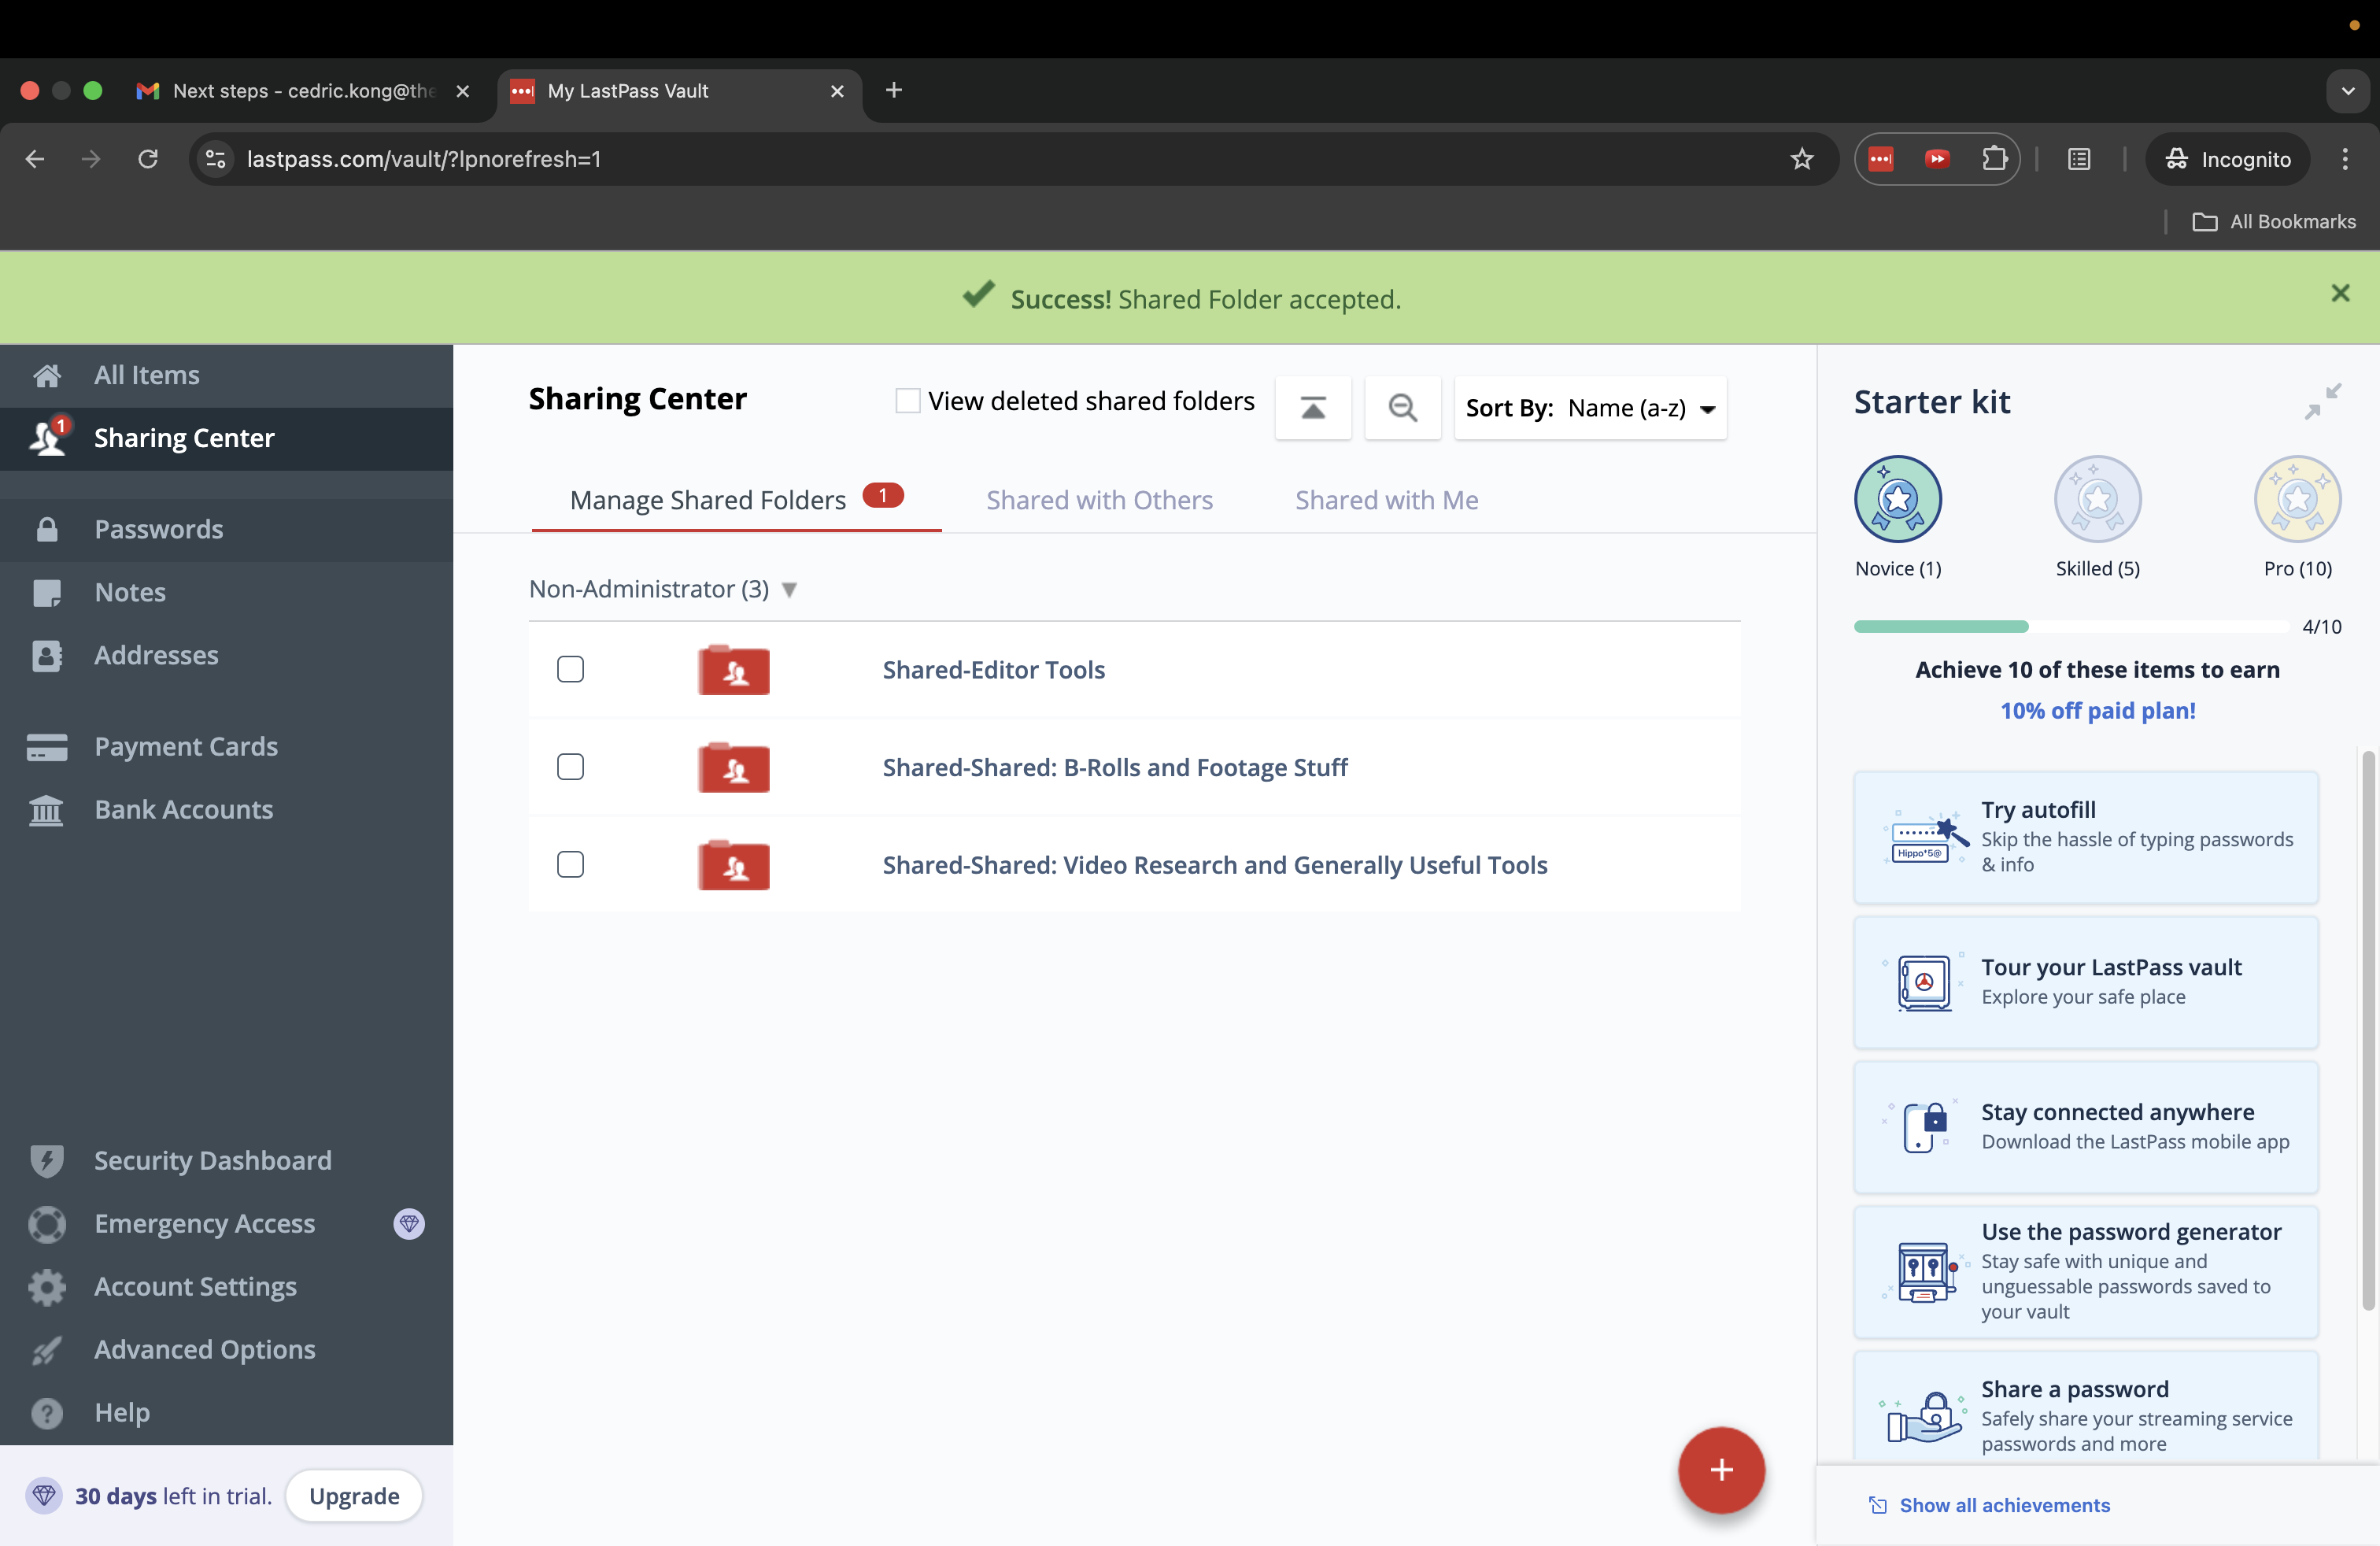This screenshot has height=1546, width=2380.
Task: Enable View deleted shared folders checkbox
Action: pos(907,401)
